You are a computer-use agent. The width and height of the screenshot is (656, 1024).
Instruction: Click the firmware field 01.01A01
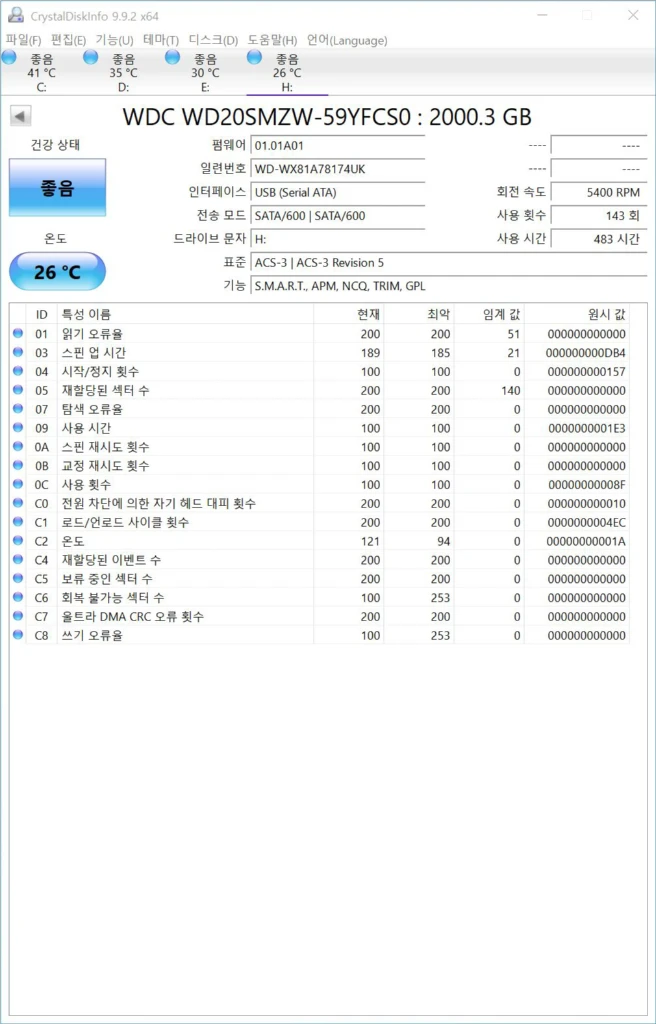coord(338,146)
